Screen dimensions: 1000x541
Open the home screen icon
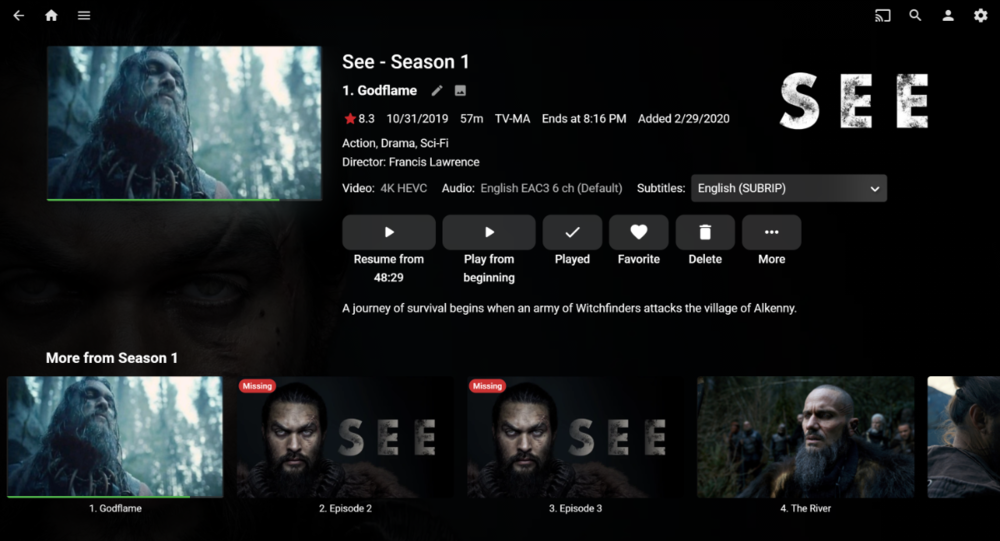click(52, 15)
